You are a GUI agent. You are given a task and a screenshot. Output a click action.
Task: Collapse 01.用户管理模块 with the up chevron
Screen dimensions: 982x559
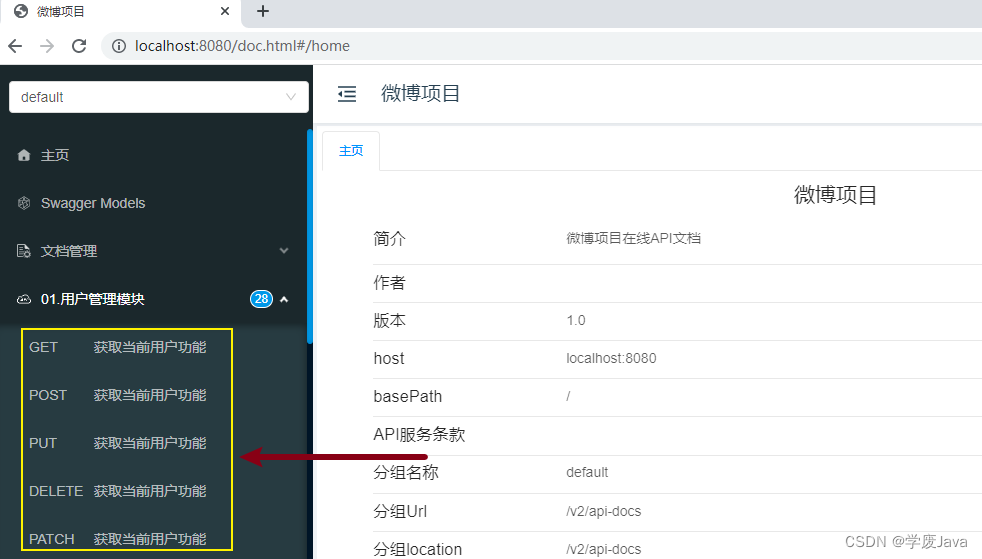[x=284, y=299]
